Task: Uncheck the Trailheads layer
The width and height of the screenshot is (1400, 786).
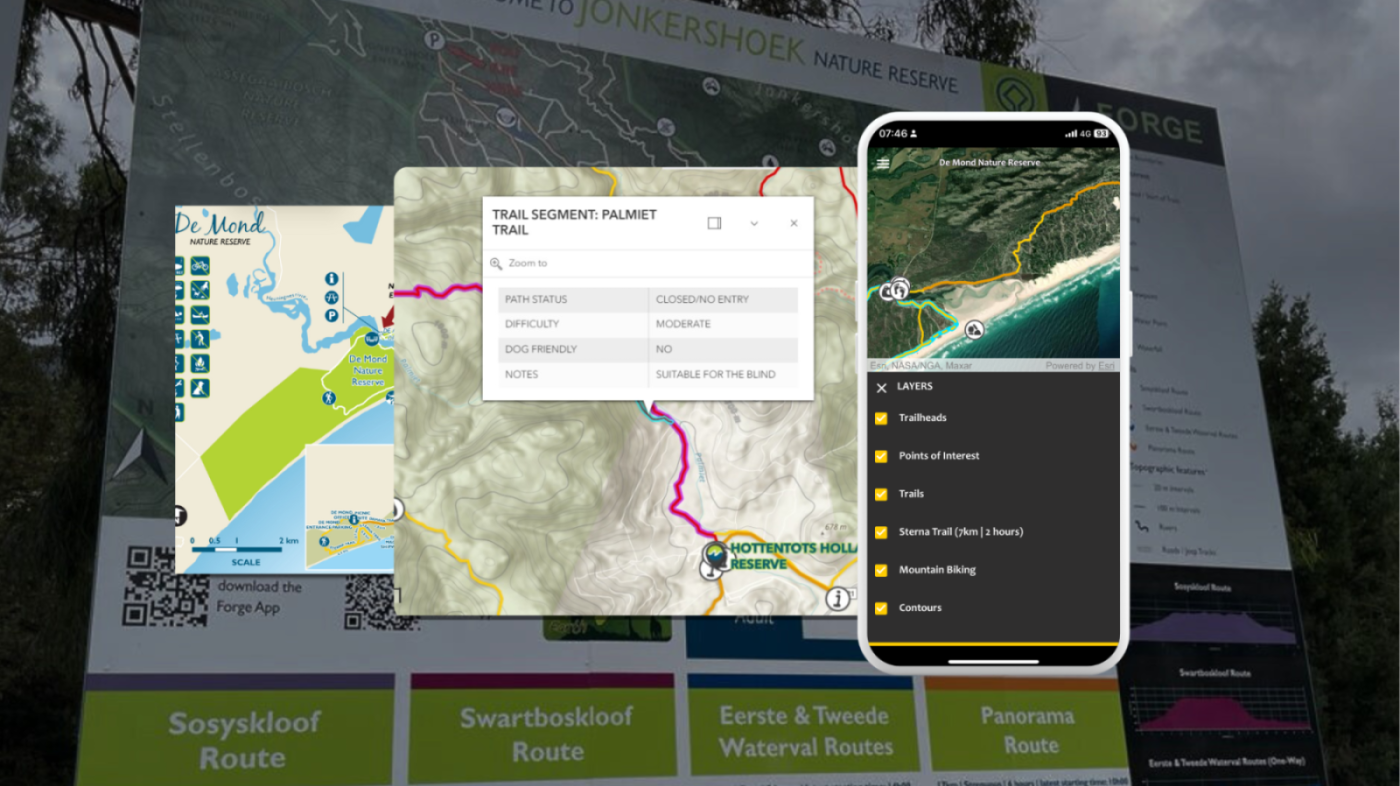Action: coord(881,418)
